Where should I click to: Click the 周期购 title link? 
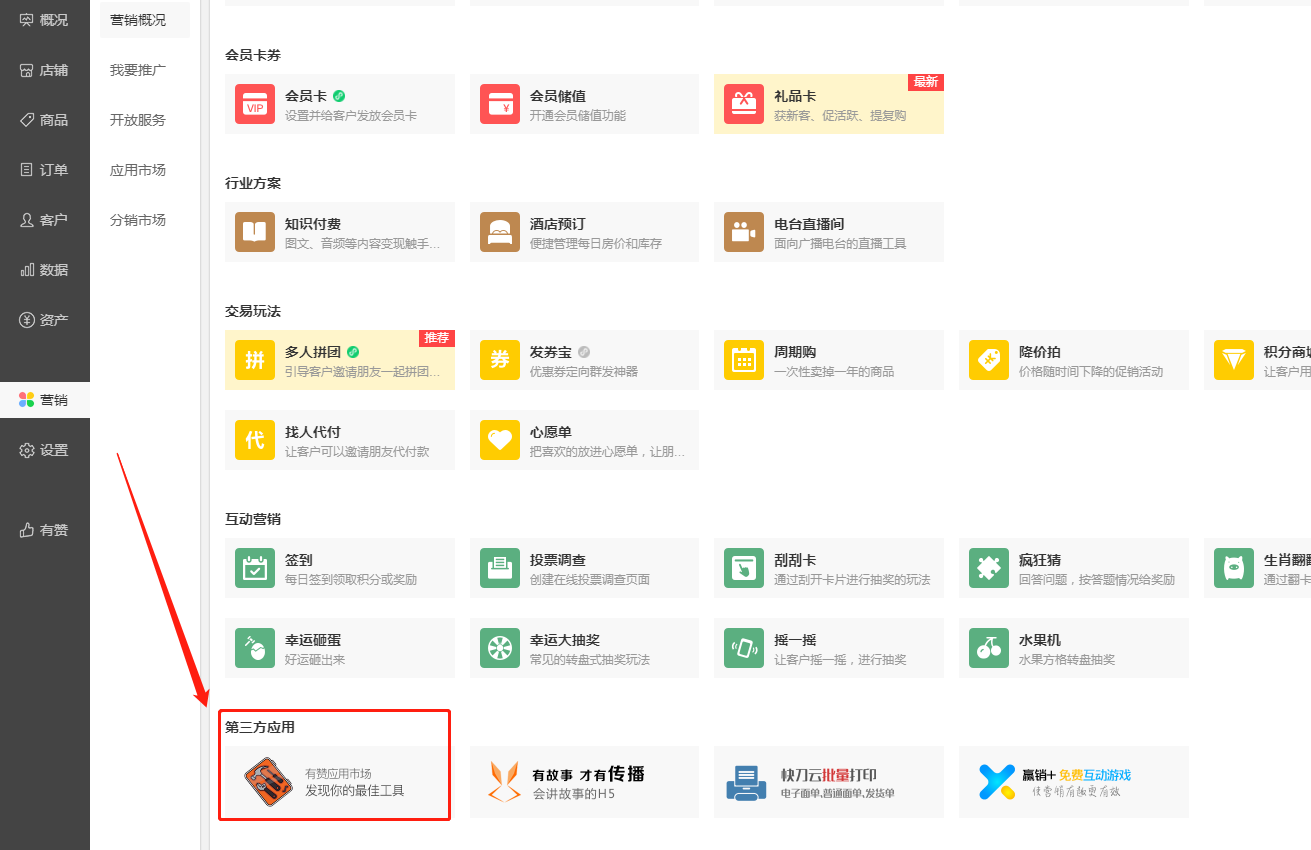[x=795, y=352]
